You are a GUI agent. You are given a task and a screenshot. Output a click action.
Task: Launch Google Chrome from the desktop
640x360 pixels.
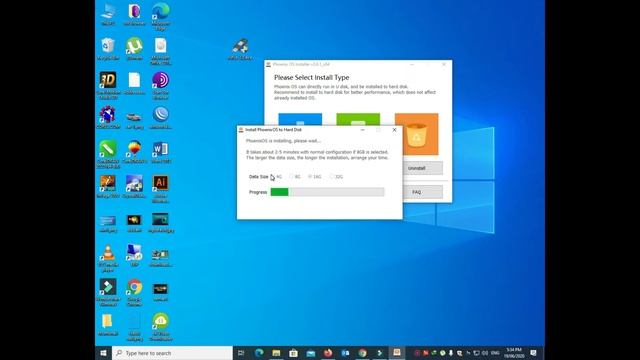click(x=134, y=292)
